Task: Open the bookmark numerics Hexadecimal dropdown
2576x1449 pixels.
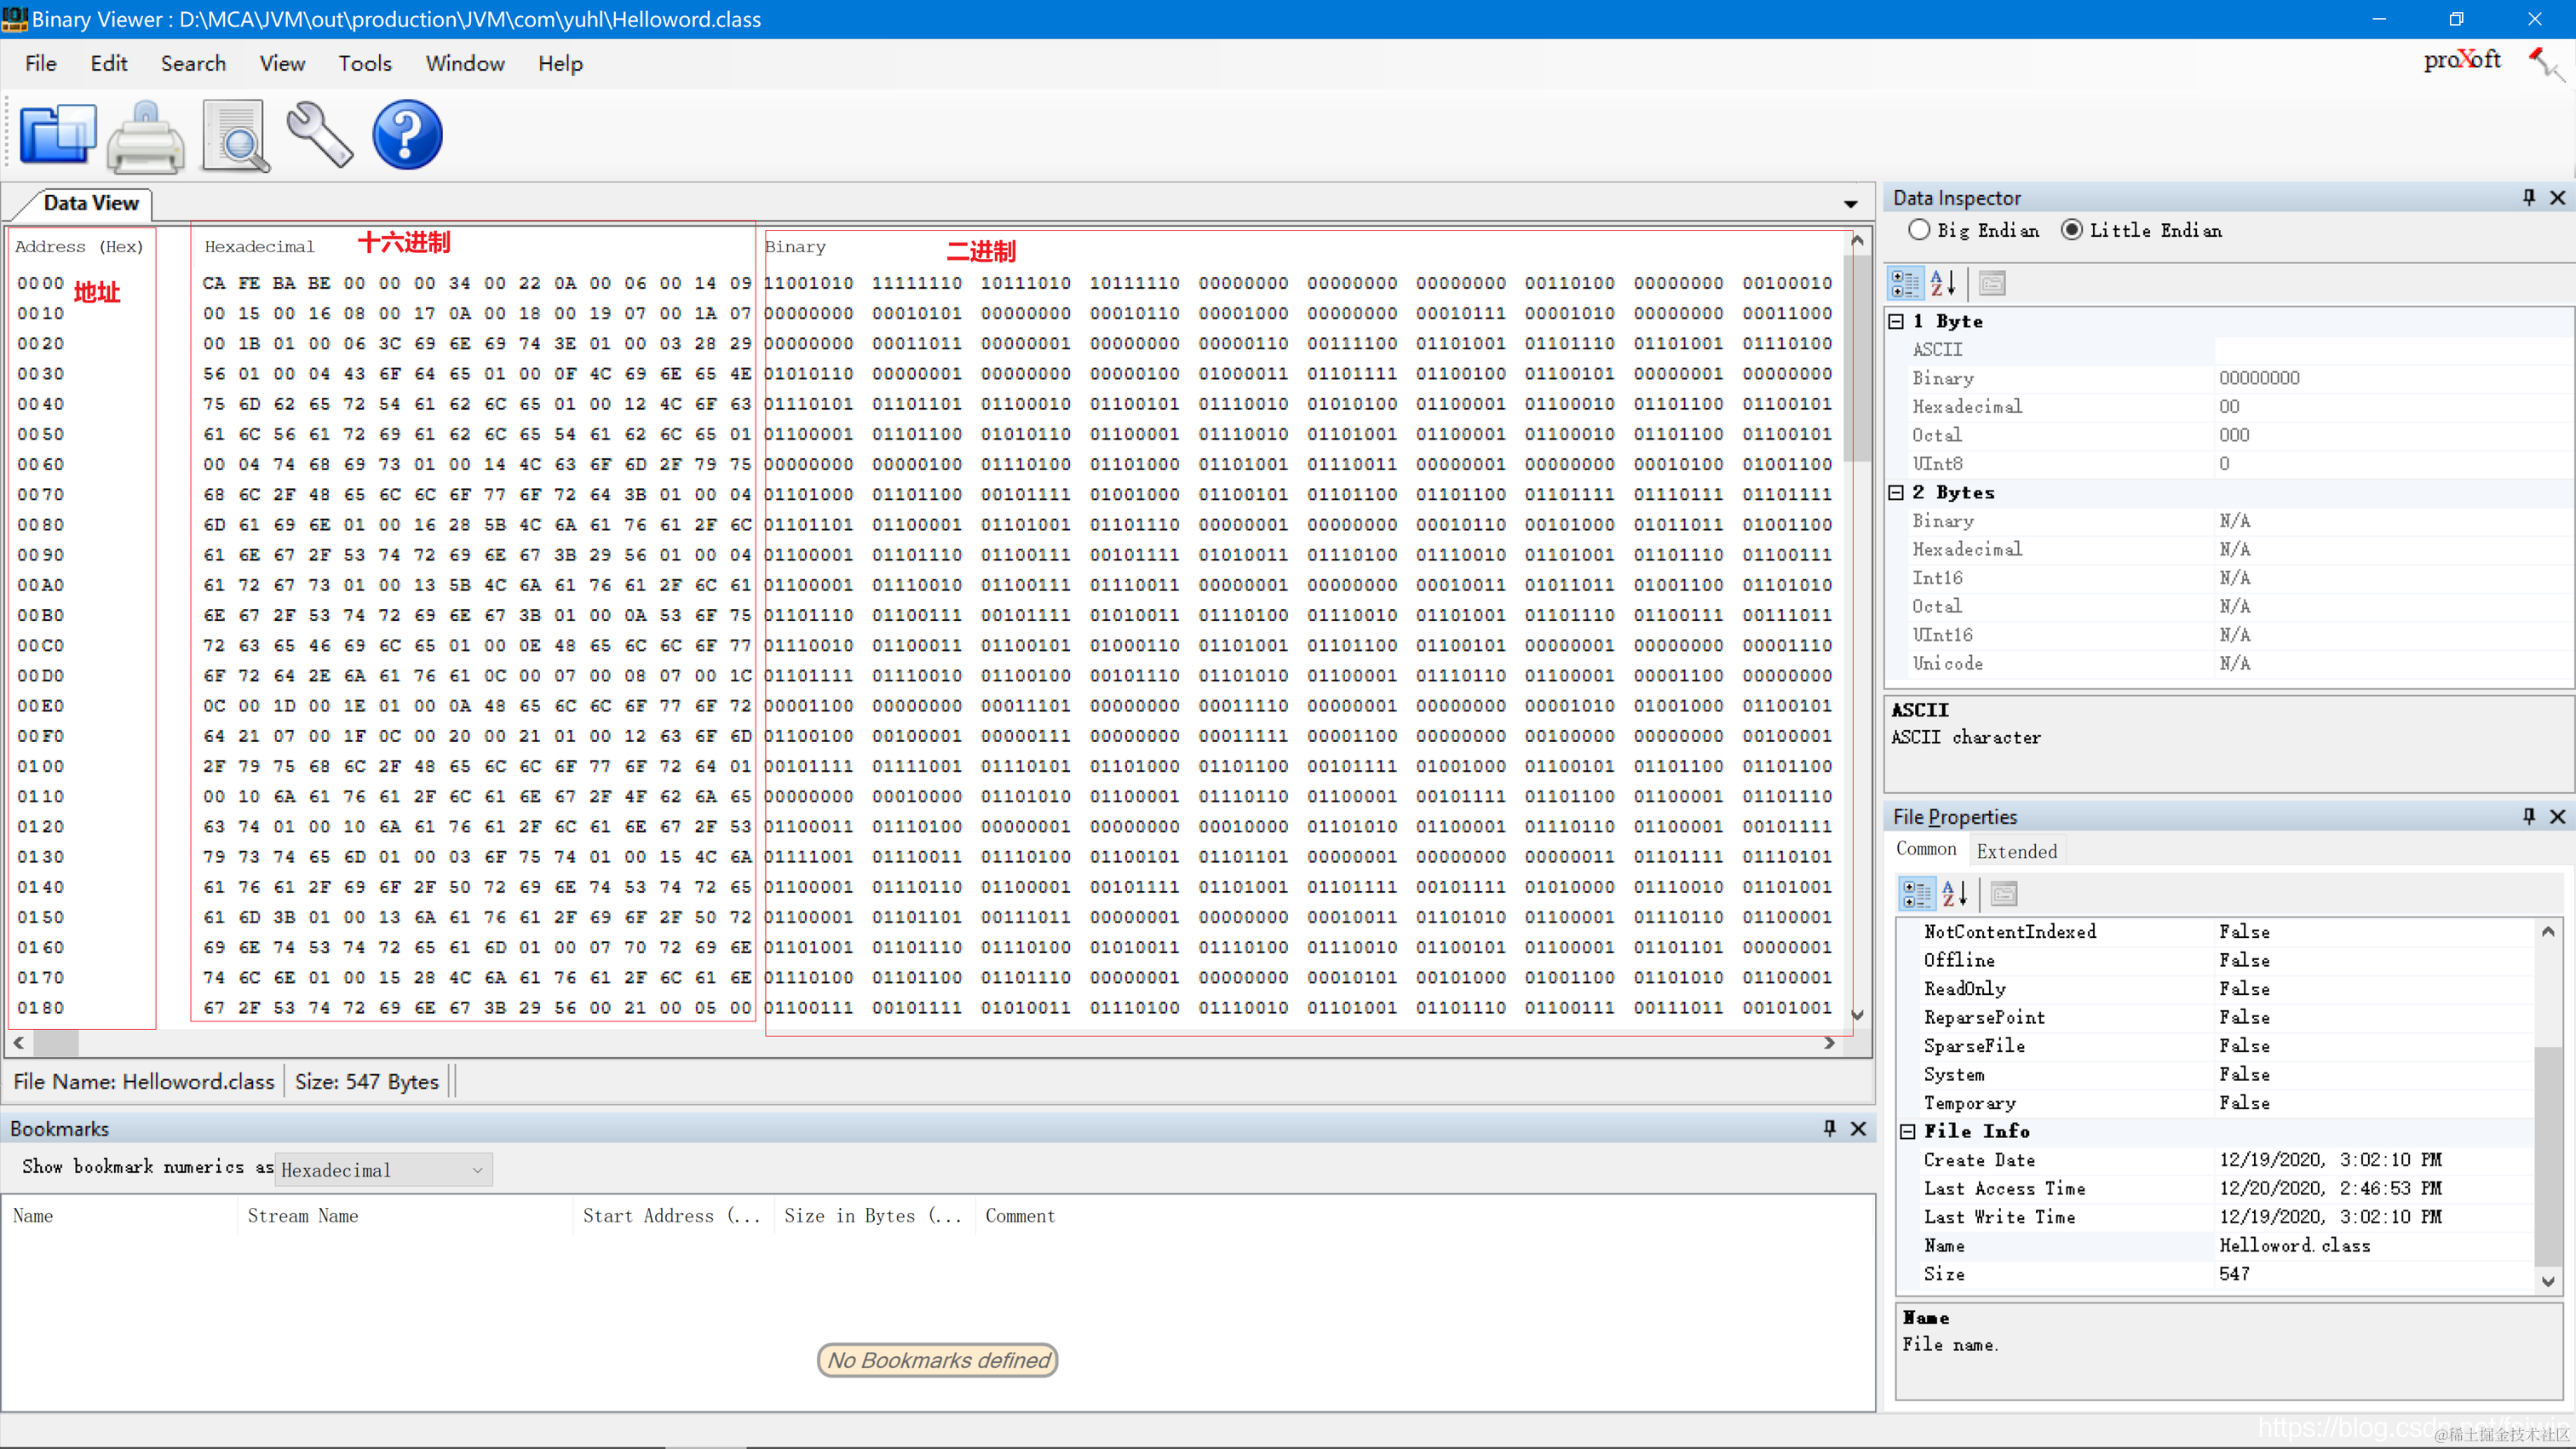Action: pyautogui.click(x=384, y=1169)
